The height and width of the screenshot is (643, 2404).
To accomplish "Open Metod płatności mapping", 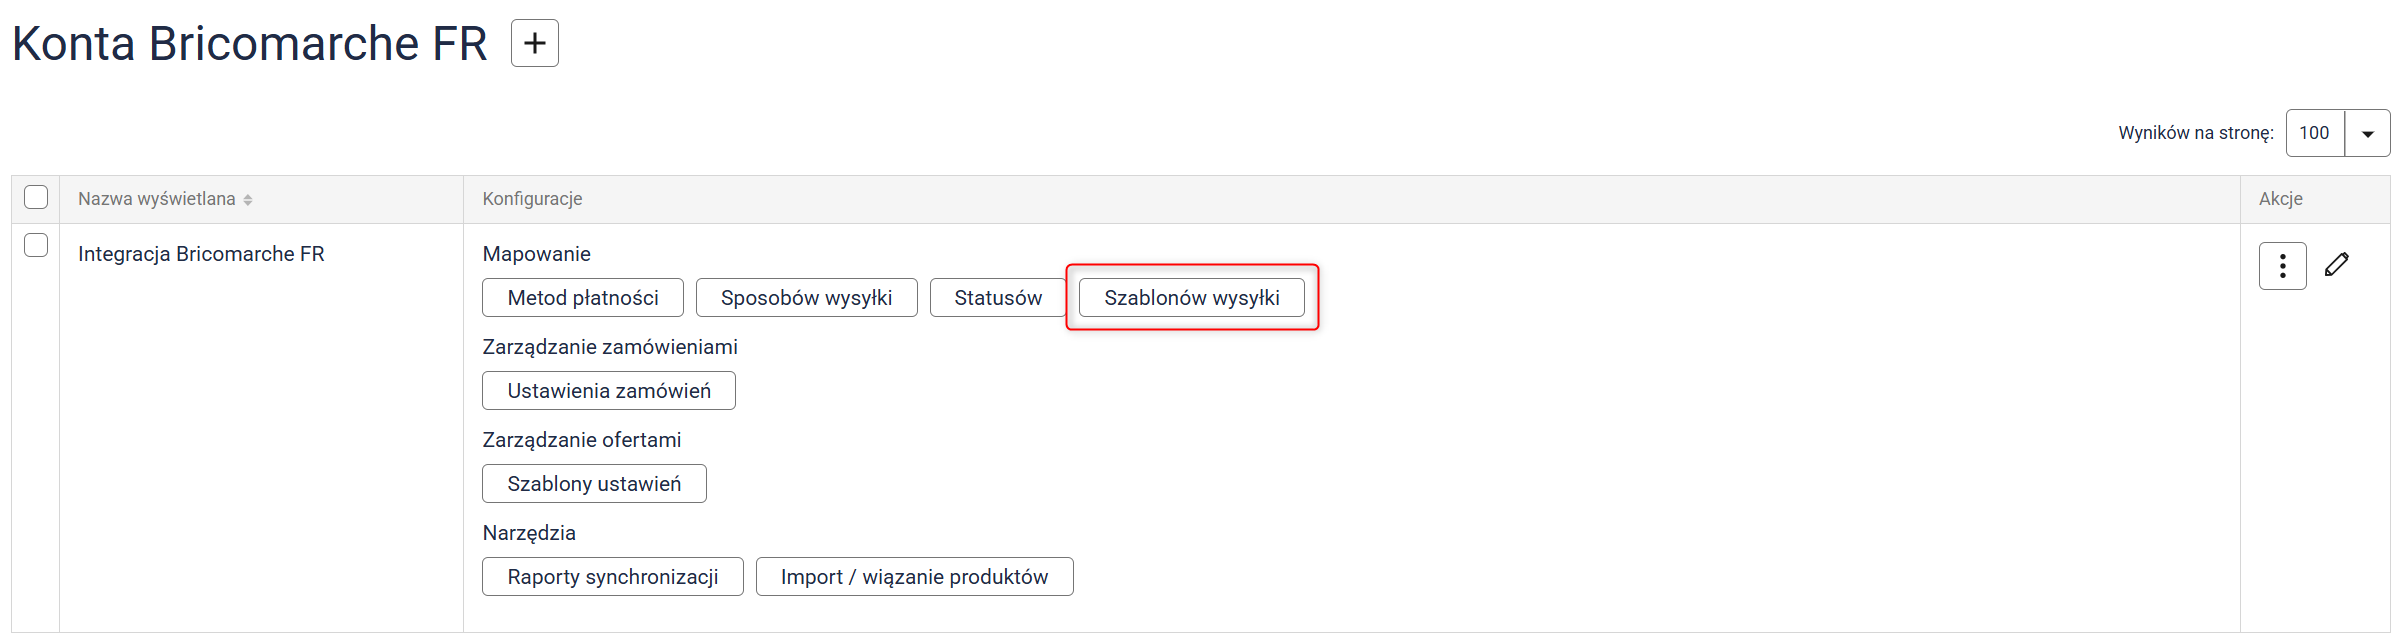I will (582, 298).
